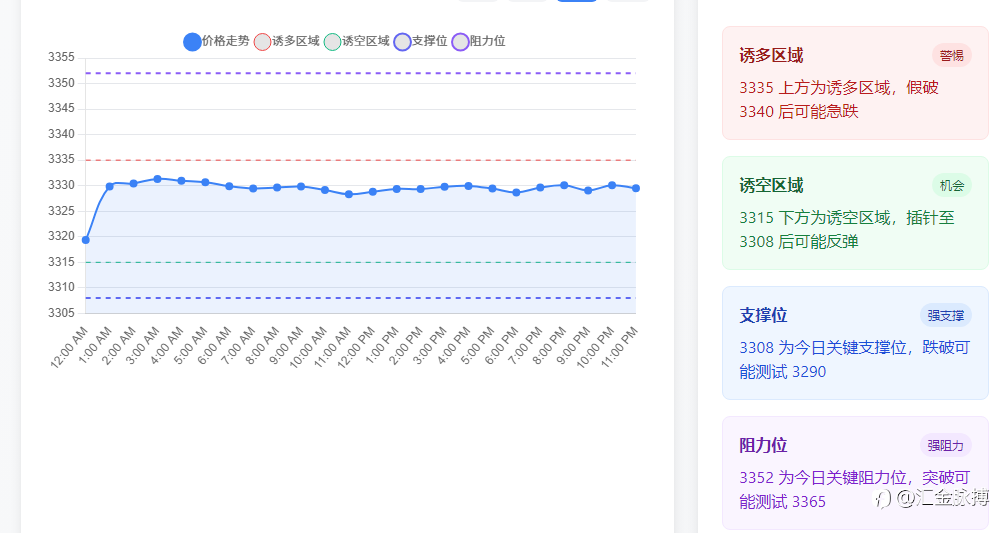Click the 机会 badge on 诱空区域 card
The height and width of the screenshot is (533, 1001).
pos(951,186)
